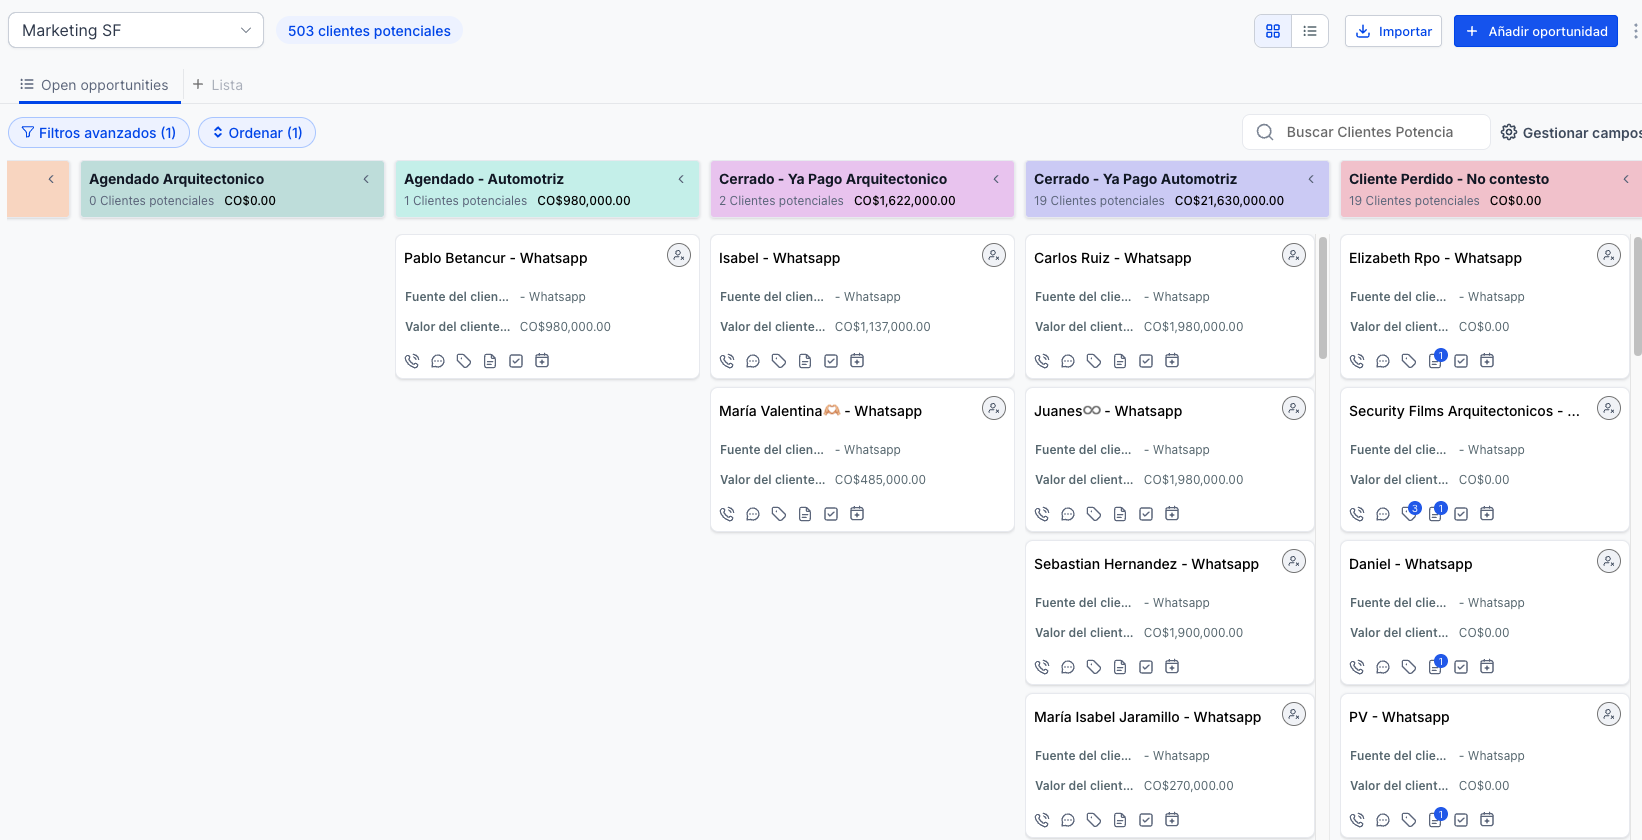The image size is (1642, 840).
Task: Click the CO$980,000.00 value on Pablo Betancur card
Action: [565, 327]
